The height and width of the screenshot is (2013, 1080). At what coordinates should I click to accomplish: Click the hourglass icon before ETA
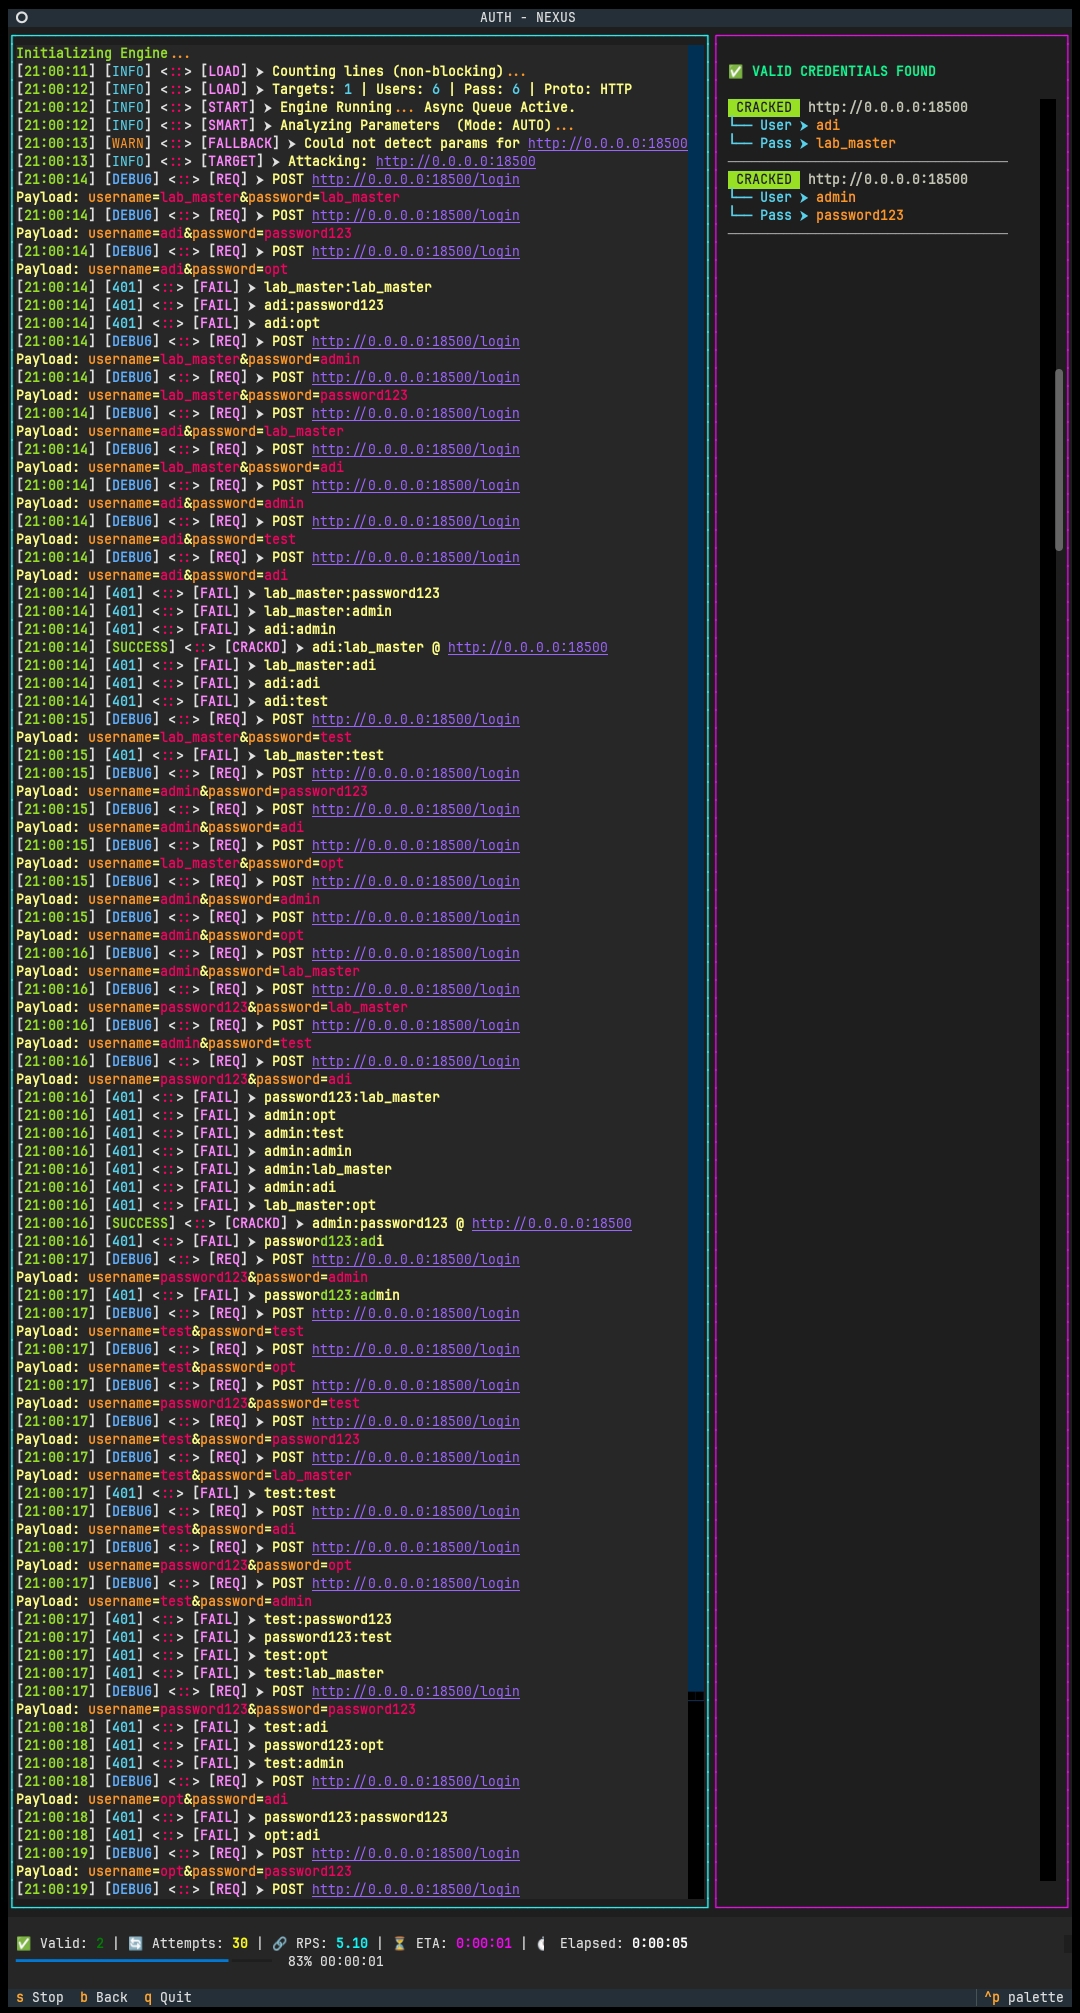[x=400, y=1943]
